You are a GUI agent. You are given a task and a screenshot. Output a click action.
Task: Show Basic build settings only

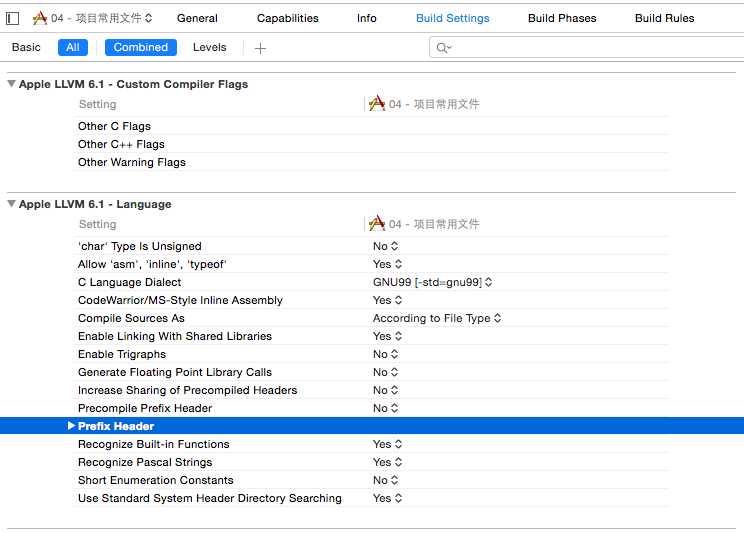pyautogui.click(x=26, y=47)
